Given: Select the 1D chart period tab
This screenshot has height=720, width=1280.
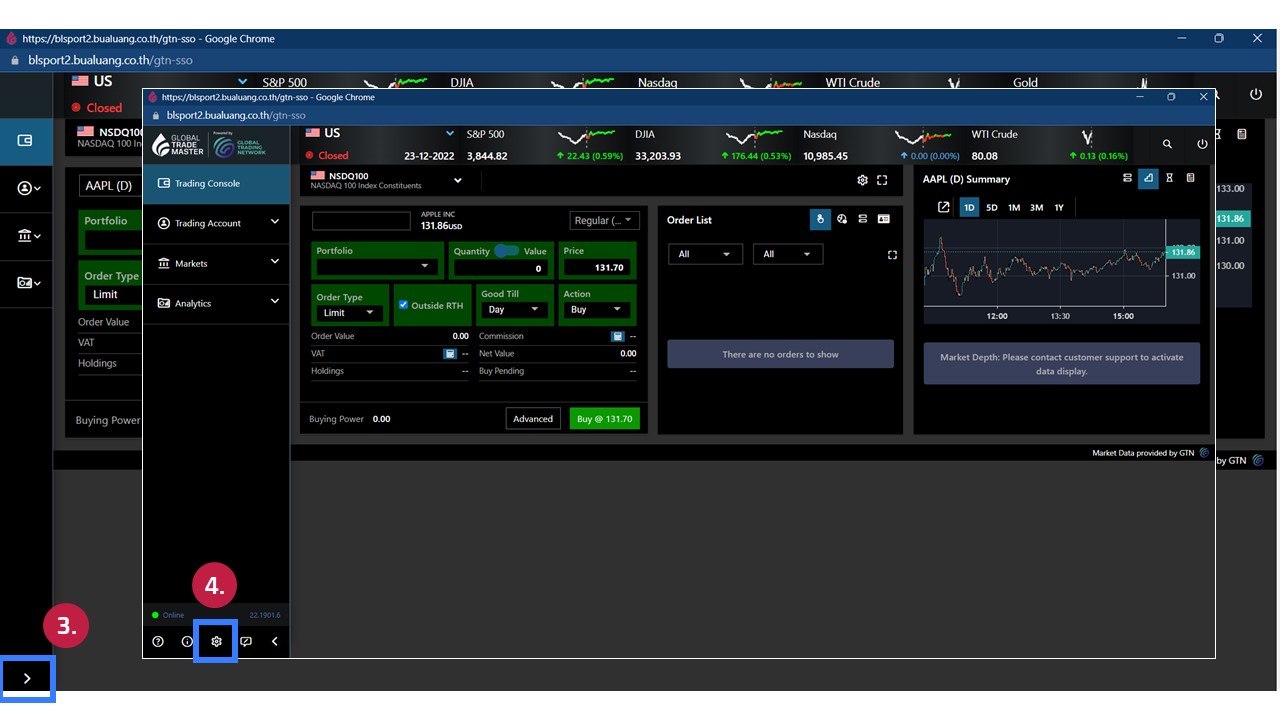Looking at the screenshot, I should (969, 207).
